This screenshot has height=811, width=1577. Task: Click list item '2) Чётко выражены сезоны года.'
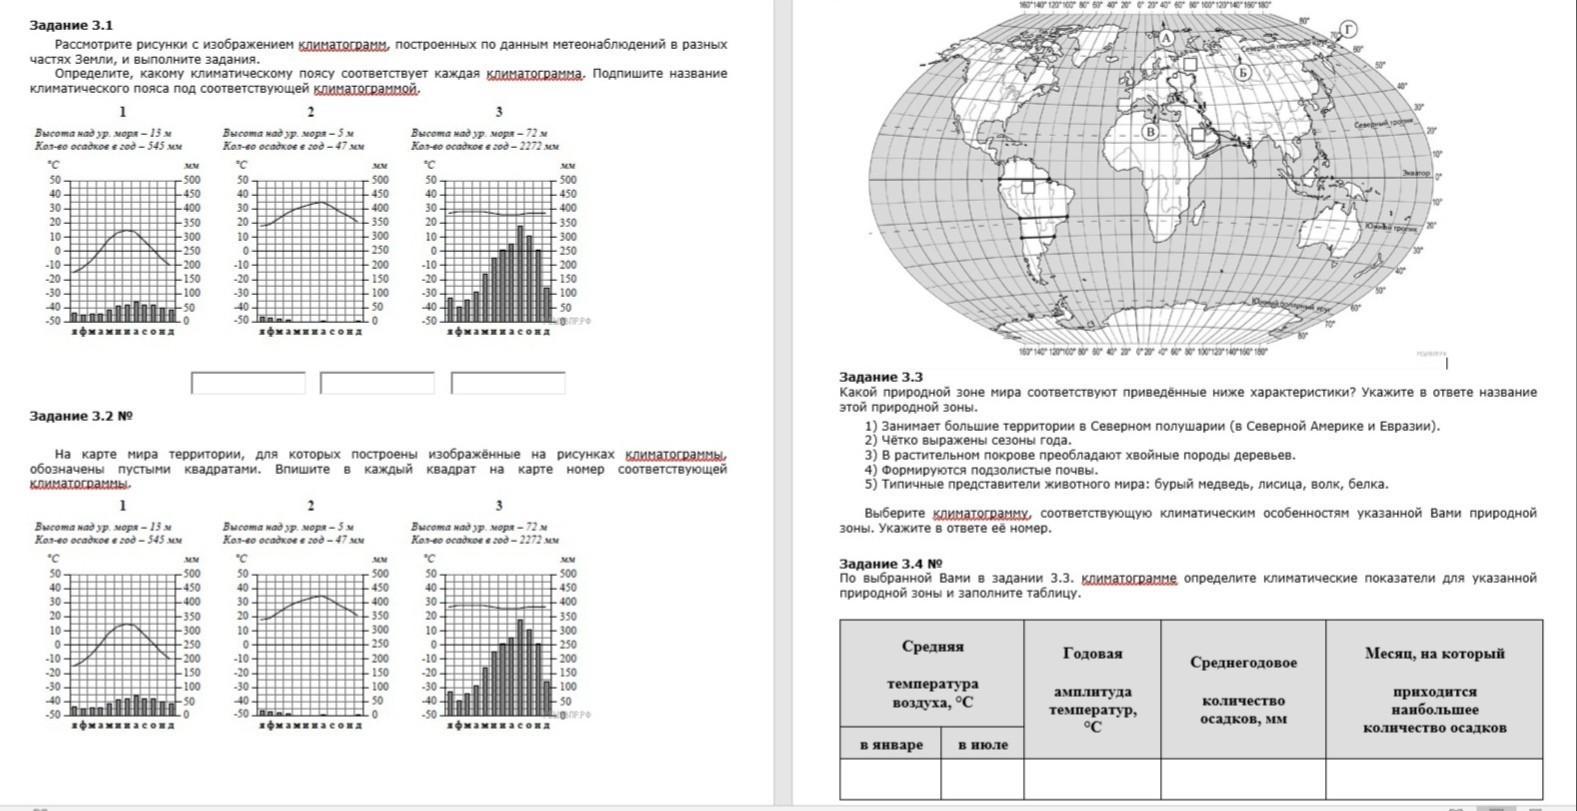[x=968, y=440]
